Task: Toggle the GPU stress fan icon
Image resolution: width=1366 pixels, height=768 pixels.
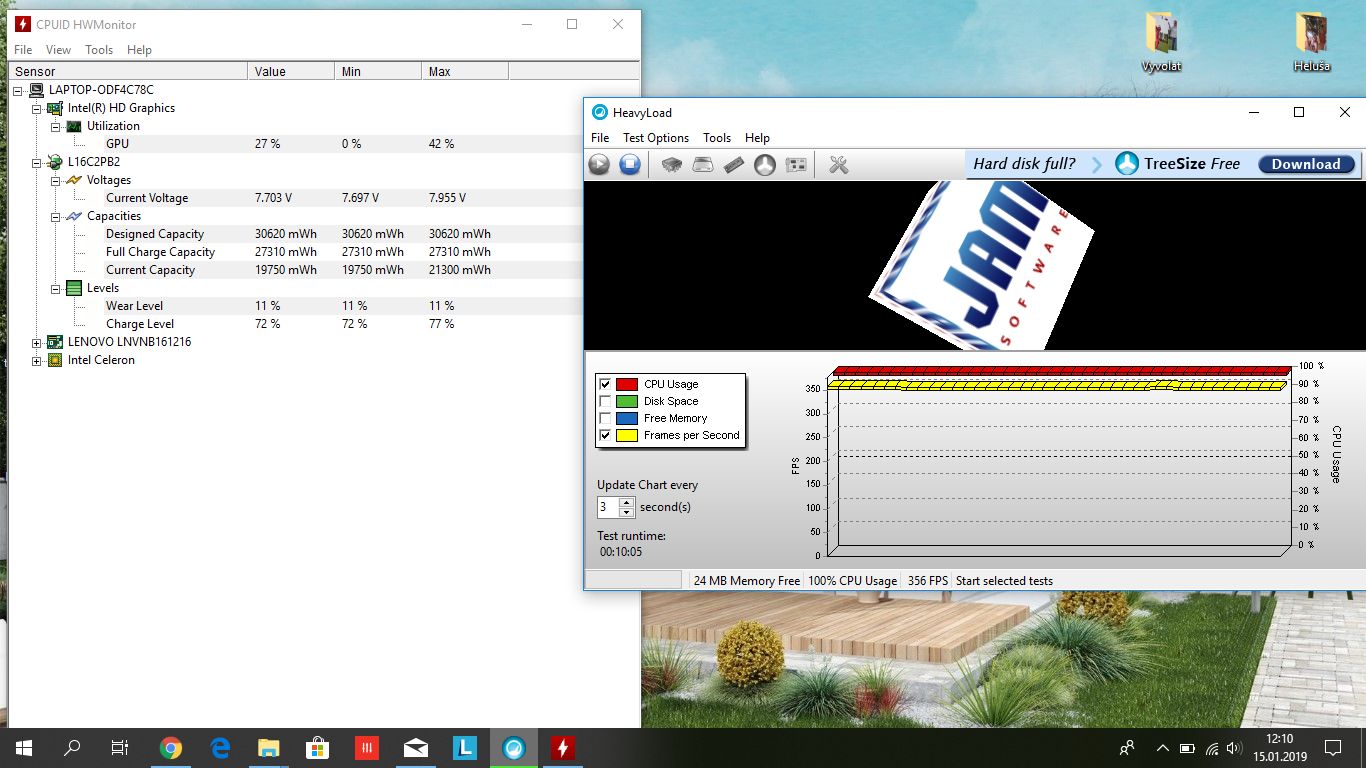Action: click(x=765, y=165)
